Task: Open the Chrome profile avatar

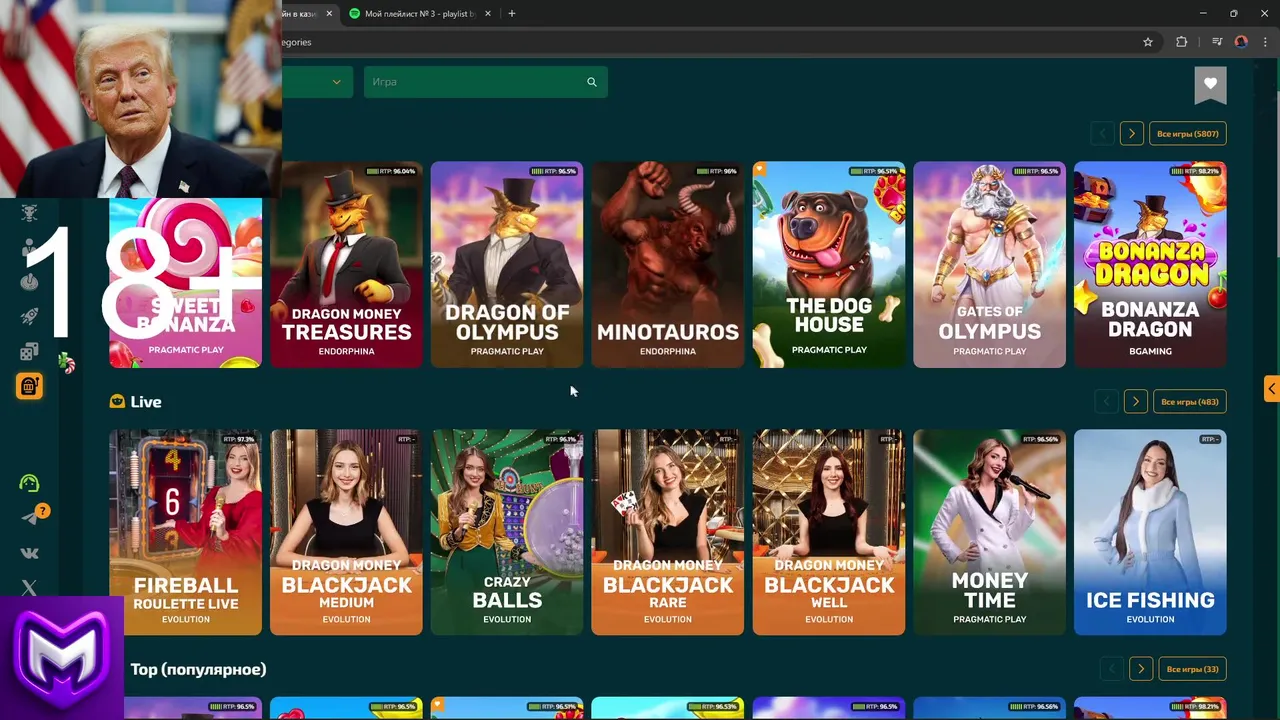Action: point(1241,42)
